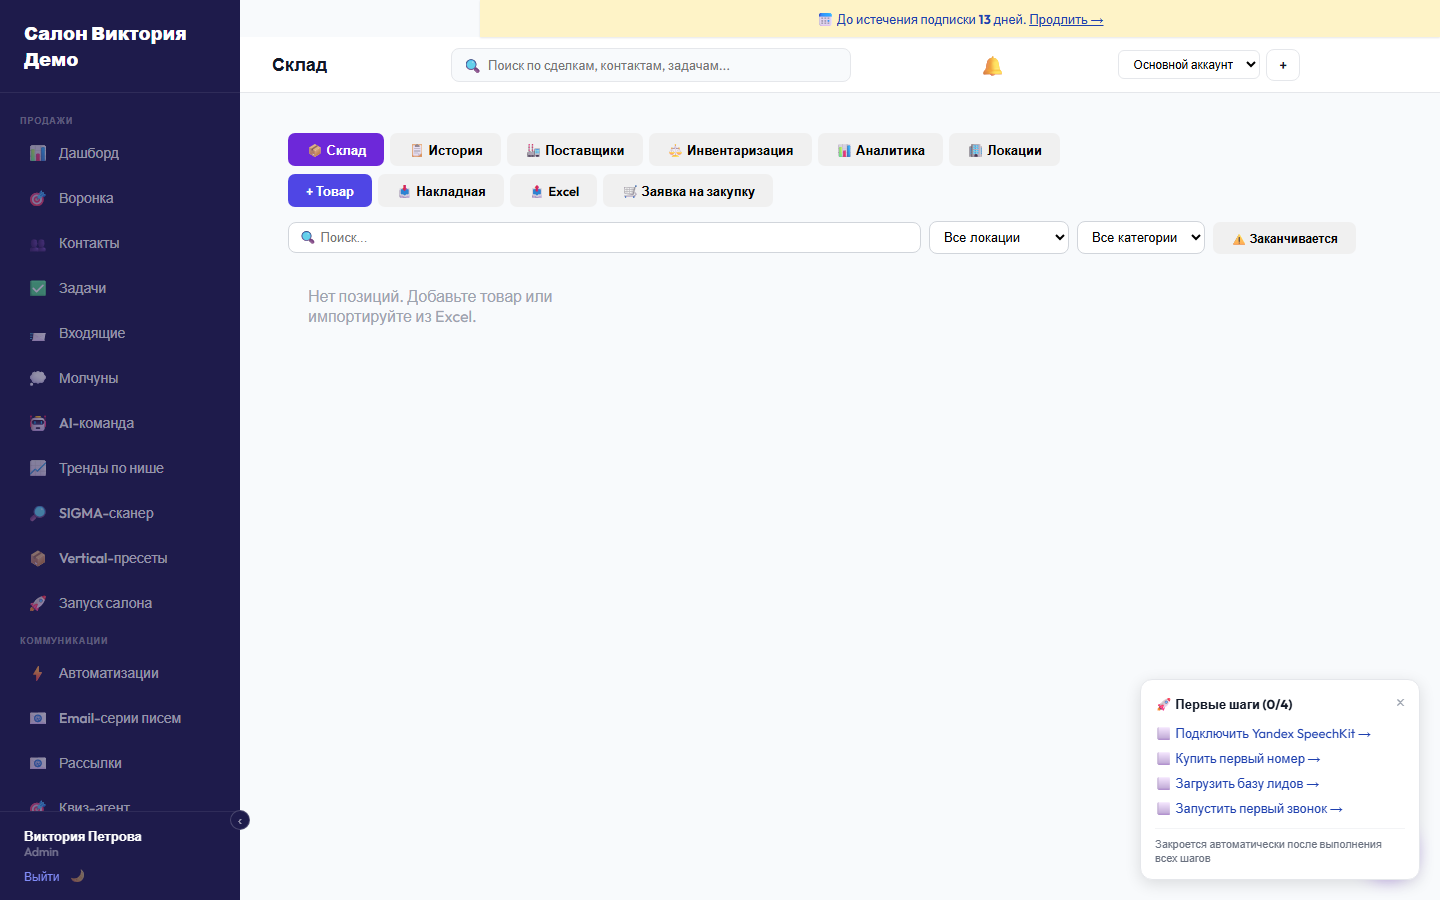The width and height of the screenshot is (1440, 900).
Task: Open Vertical-пресеты in the sidebar
Action: [x=120, y=558]
